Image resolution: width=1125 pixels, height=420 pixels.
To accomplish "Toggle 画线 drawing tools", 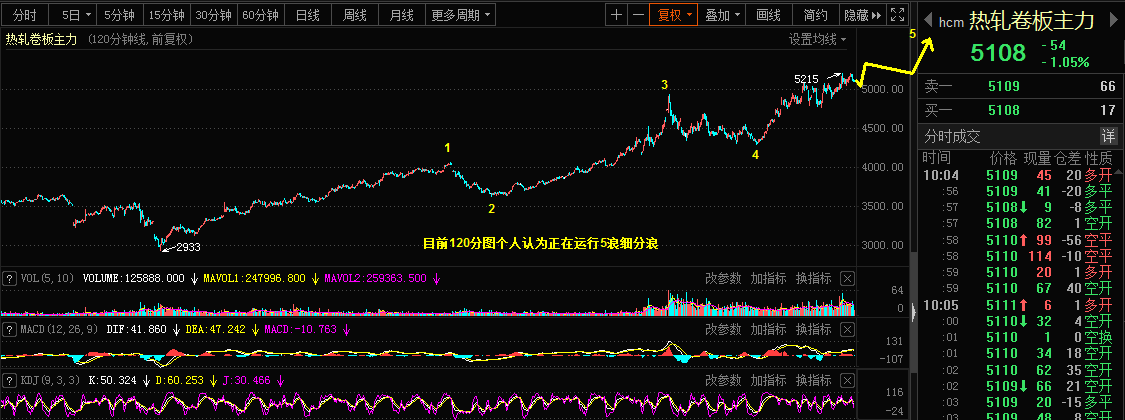I will [x=768, y=14].
